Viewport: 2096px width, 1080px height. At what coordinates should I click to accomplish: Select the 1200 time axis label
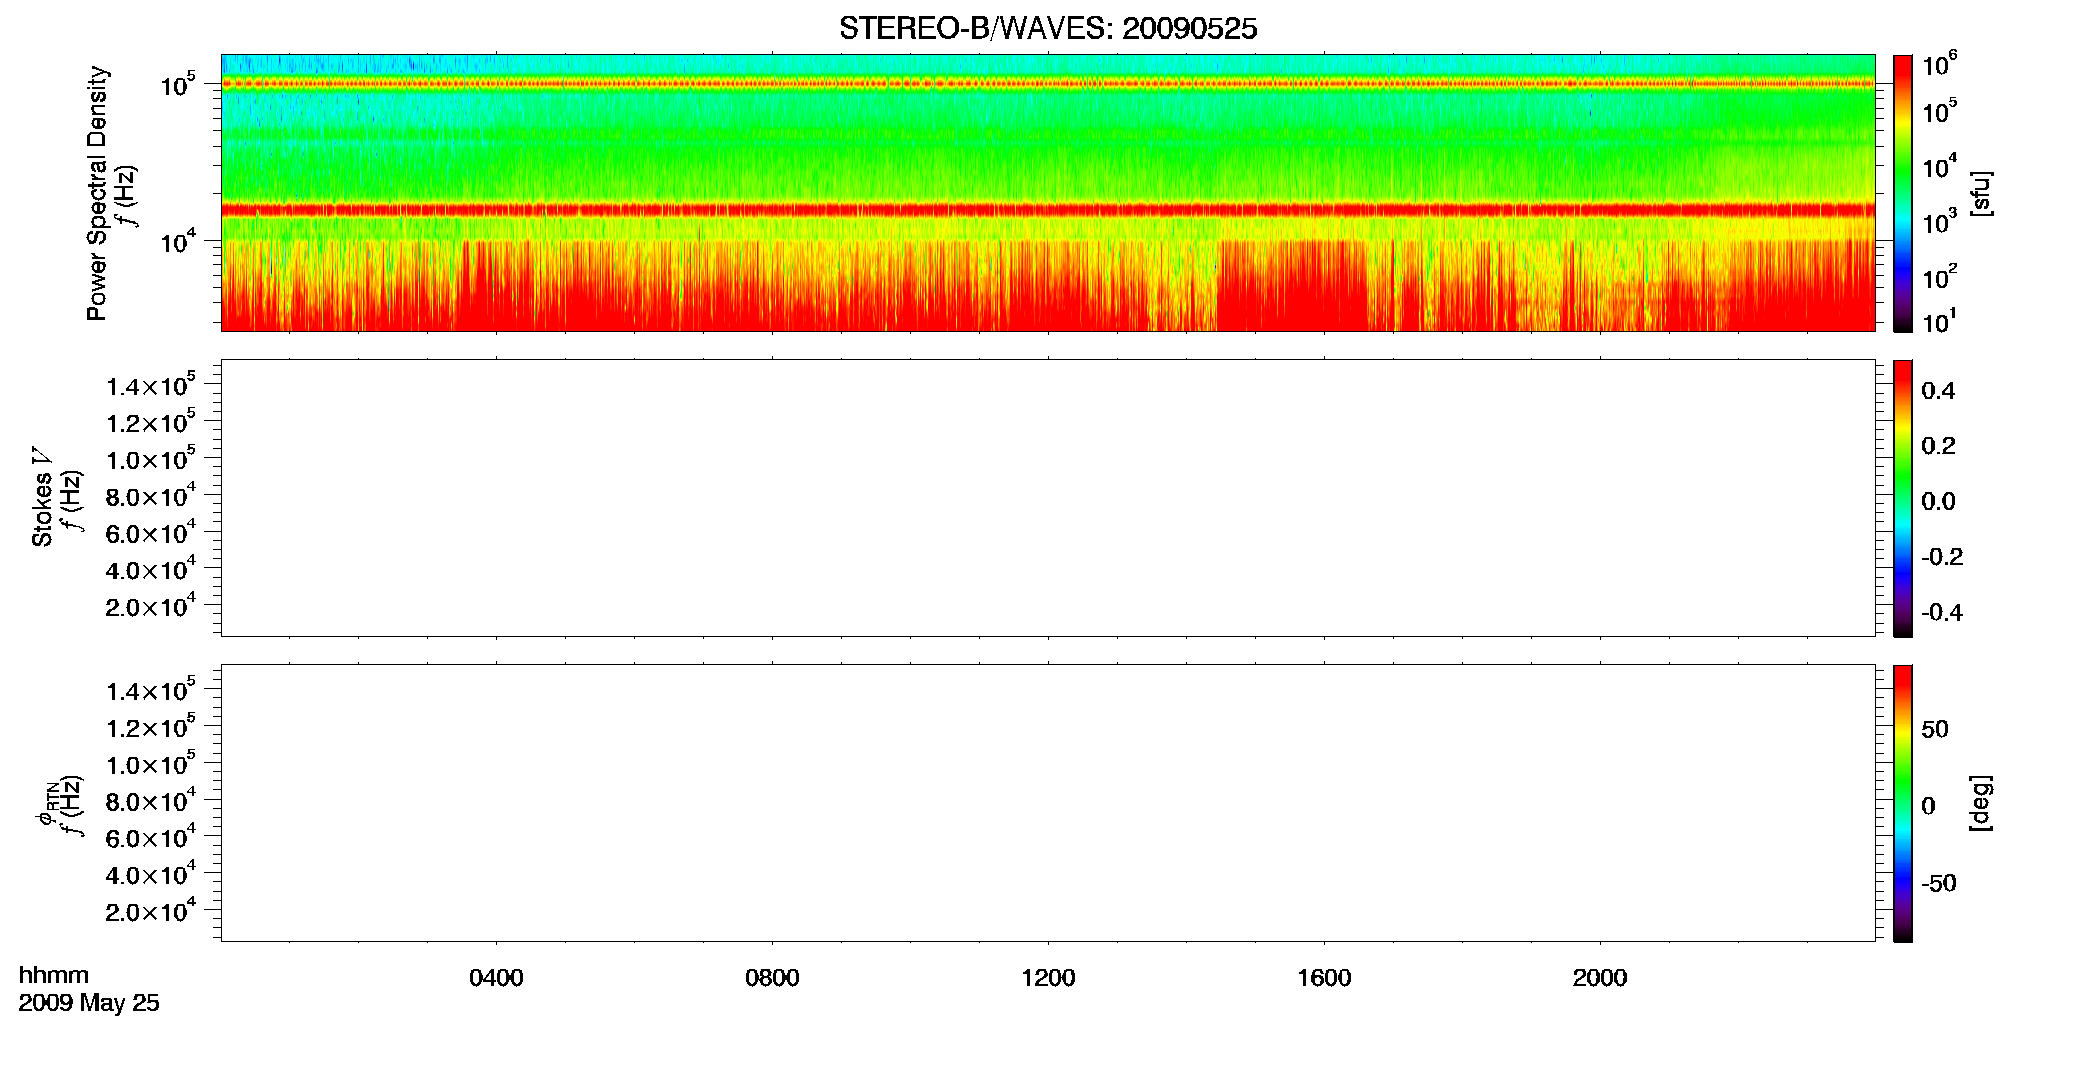[x=1048, y=978]
